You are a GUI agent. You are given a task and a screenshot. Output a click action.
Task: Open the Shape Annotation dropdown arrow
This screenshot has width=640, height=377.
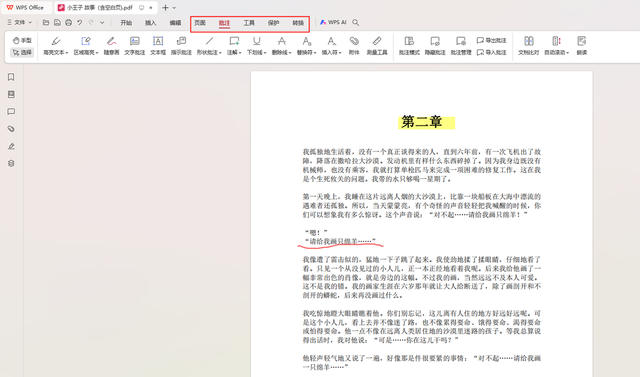[220, 53]
